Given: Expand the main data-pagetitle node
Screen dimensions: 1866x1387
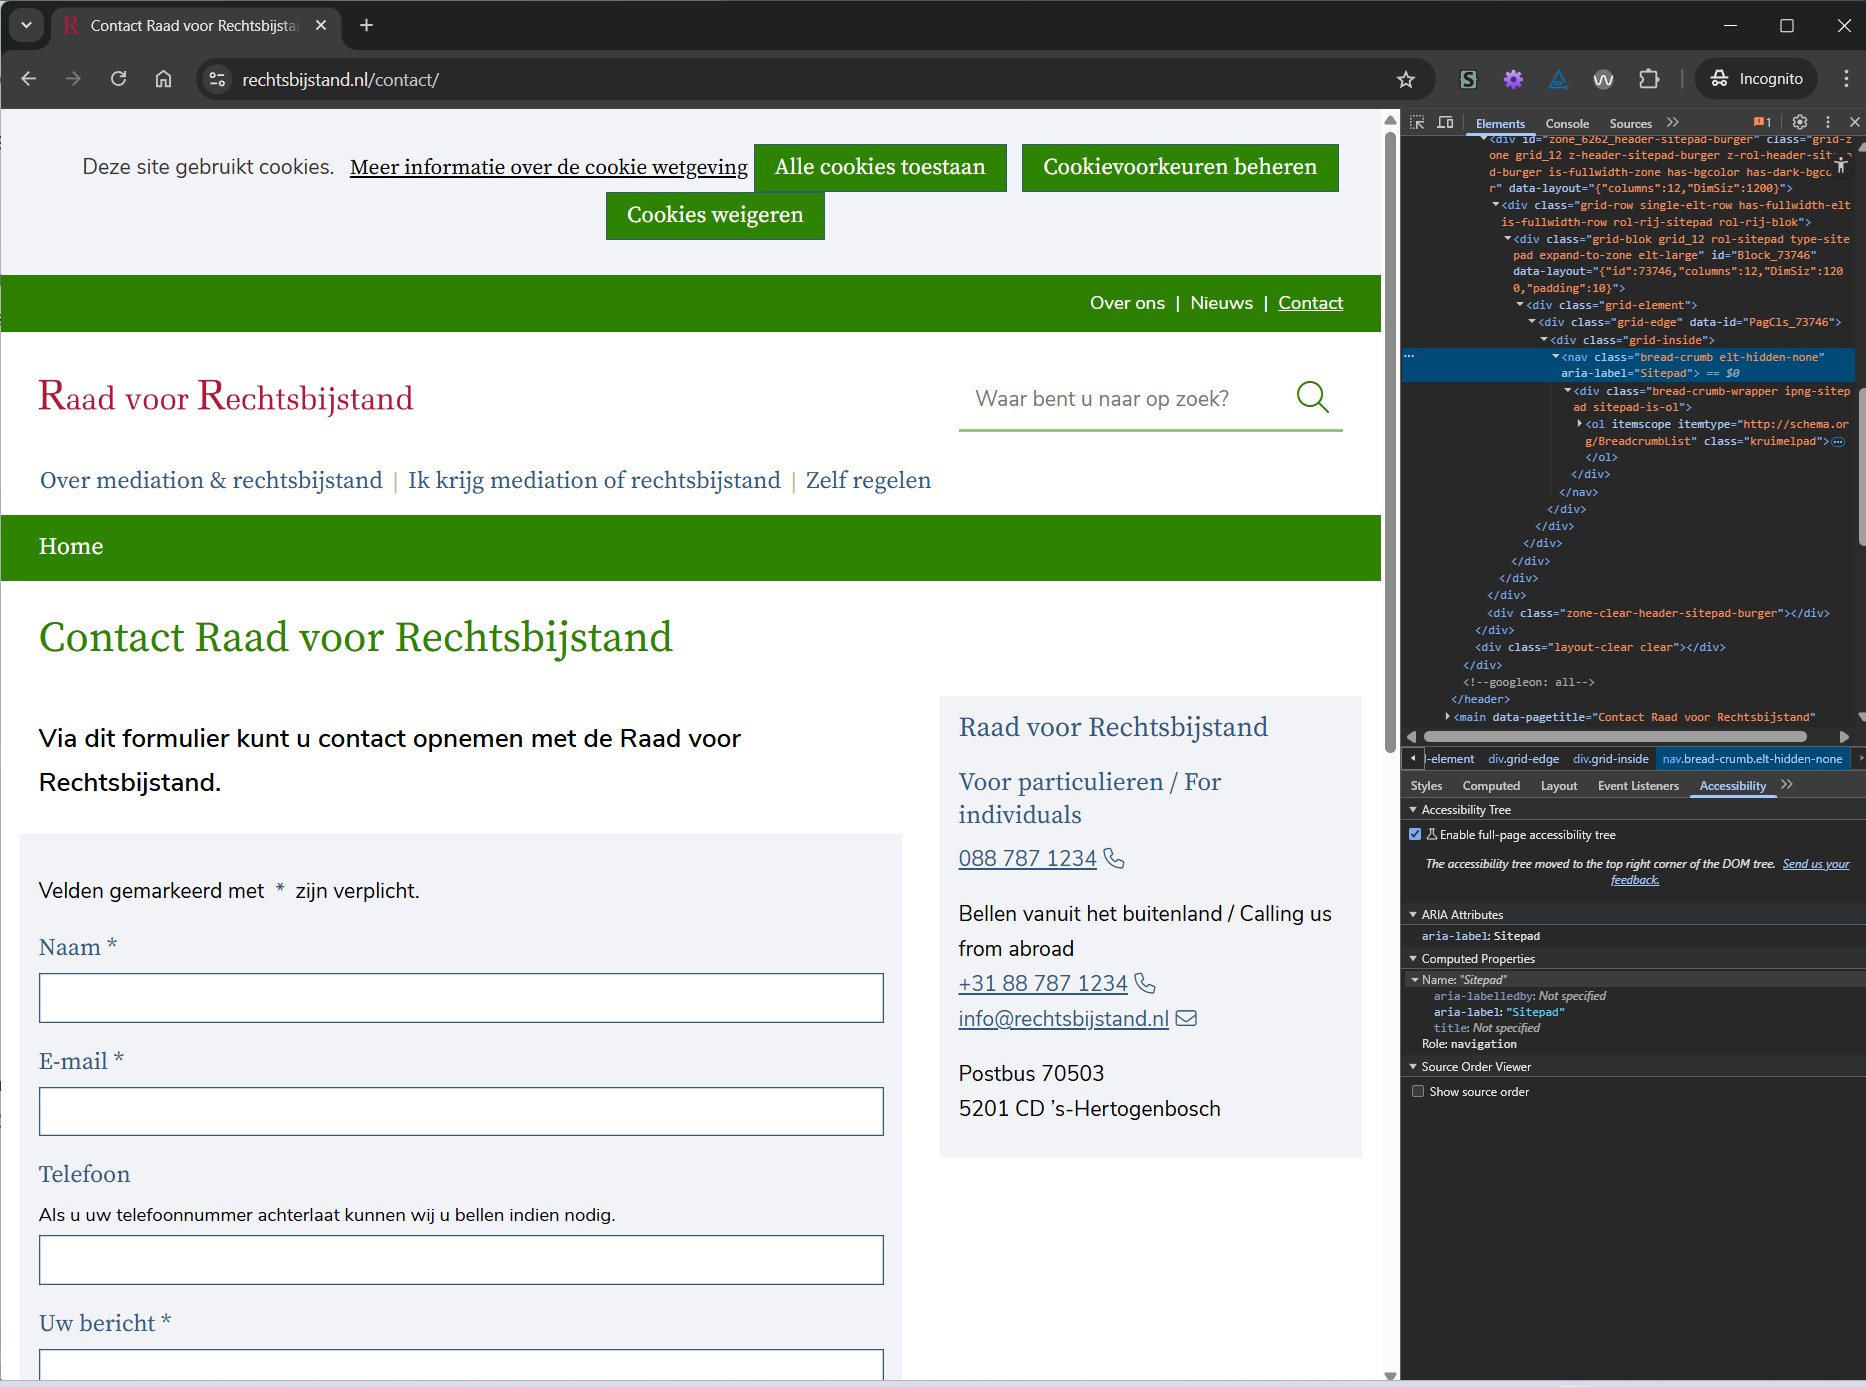Looking at the screenshot, I should point(1448,717).
